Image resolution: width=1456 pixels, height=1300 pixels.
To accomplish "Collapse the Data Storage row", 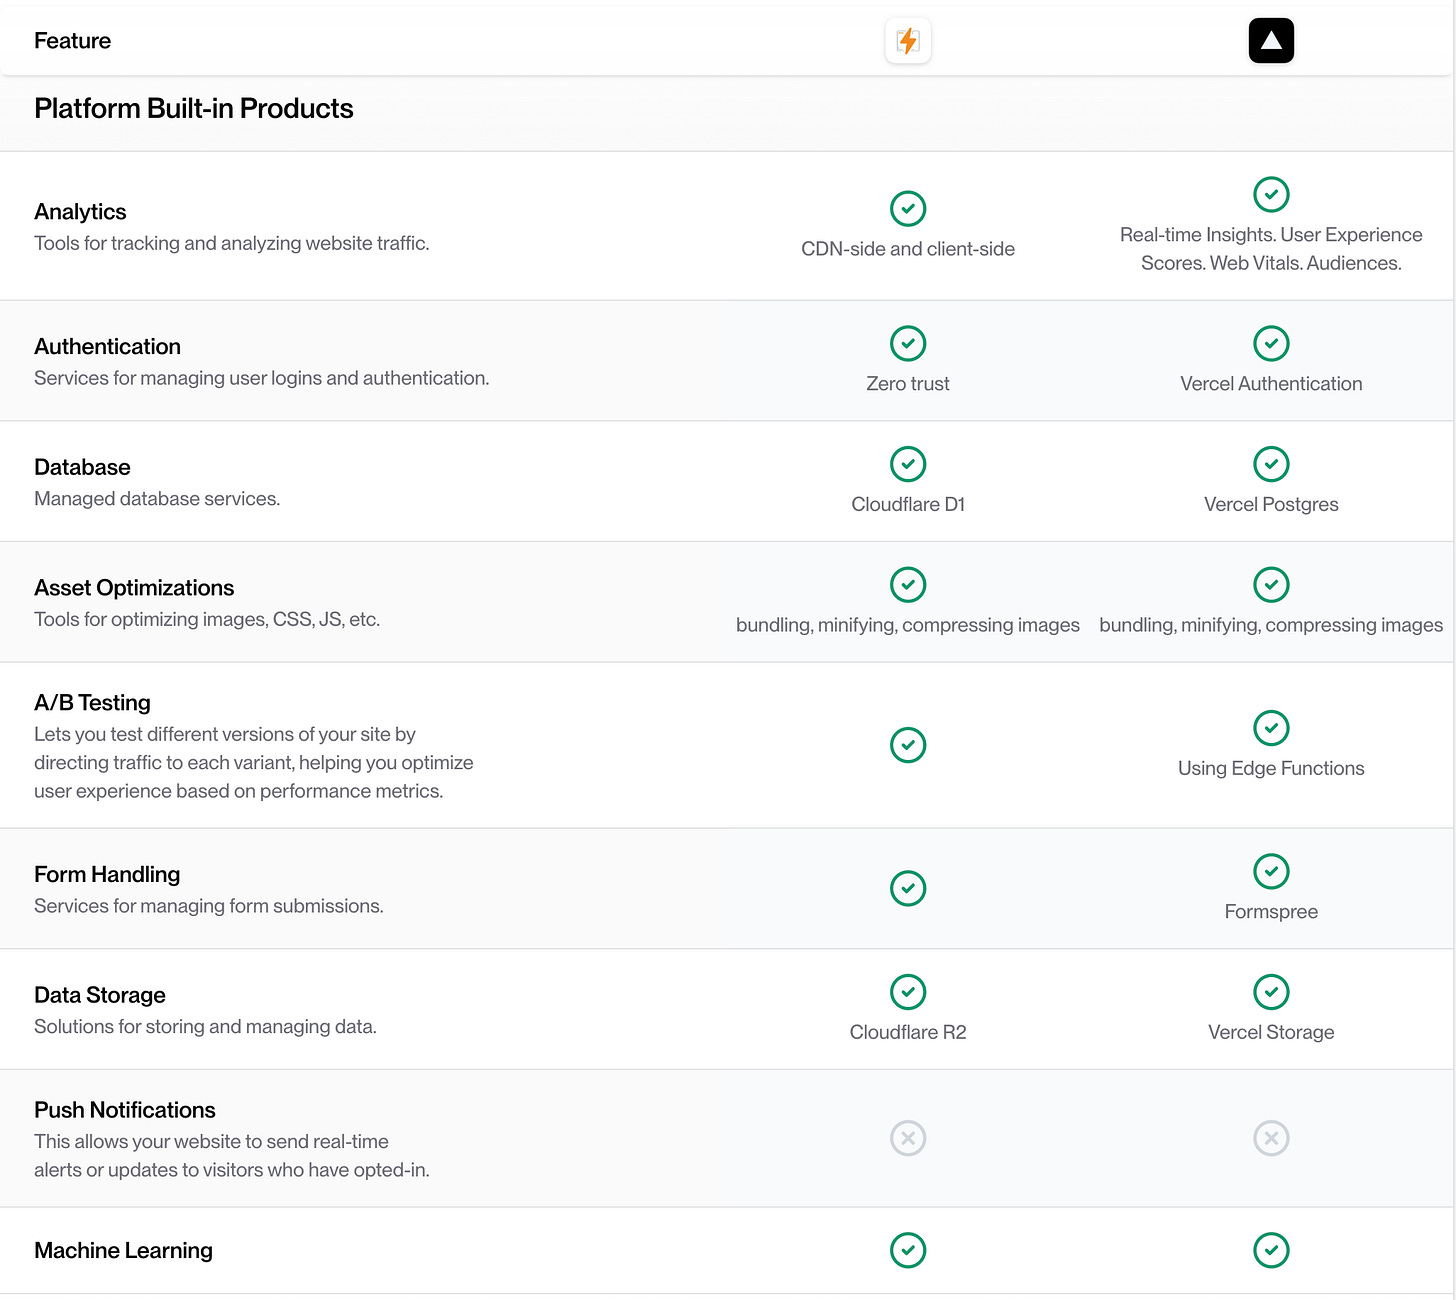I will point(100,995).
